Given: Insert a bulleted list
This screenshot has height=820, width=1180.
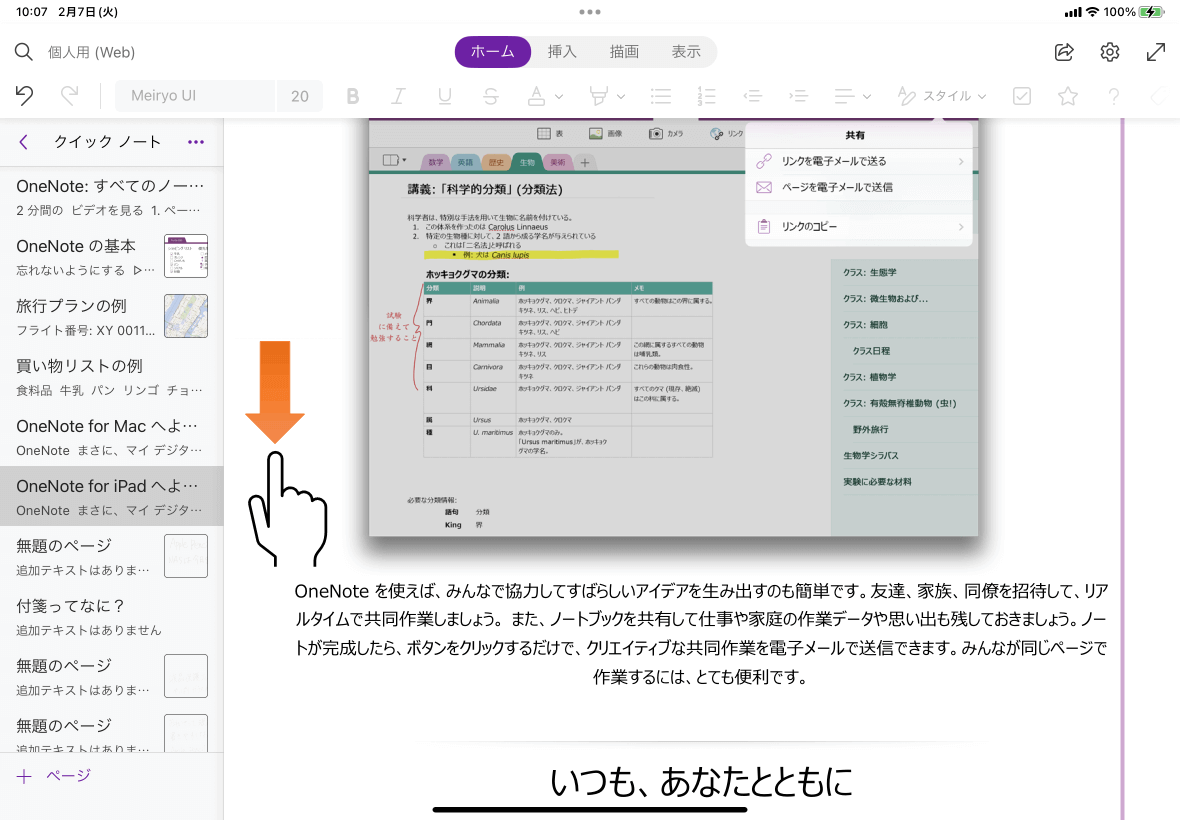Looking at the screenshot, I should pyautogui.click(x=661, y=96).
